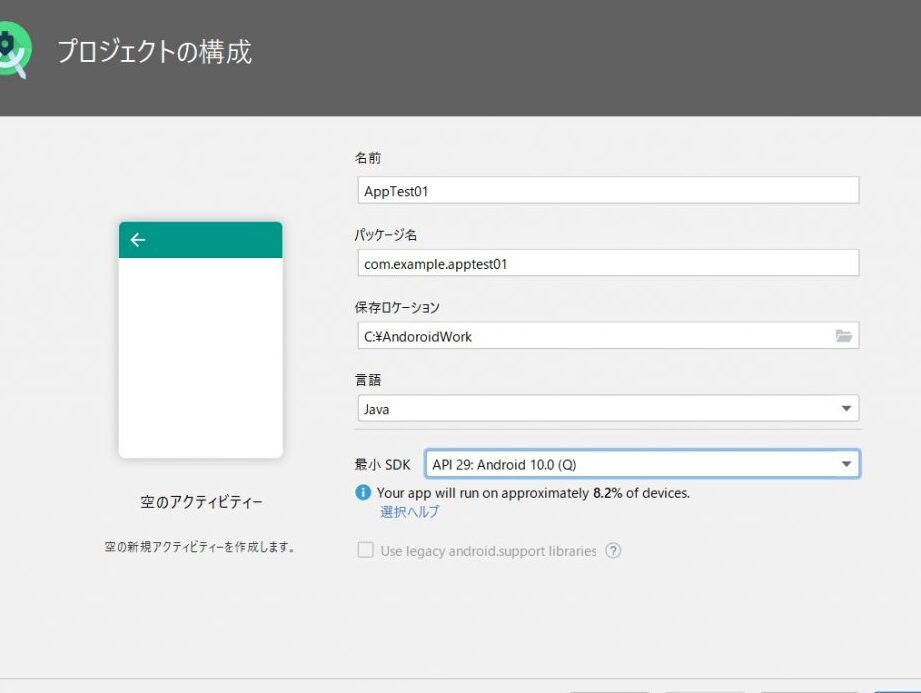Click the 保存ロケーション field C:¥AndoroidWork

point(609,336)
